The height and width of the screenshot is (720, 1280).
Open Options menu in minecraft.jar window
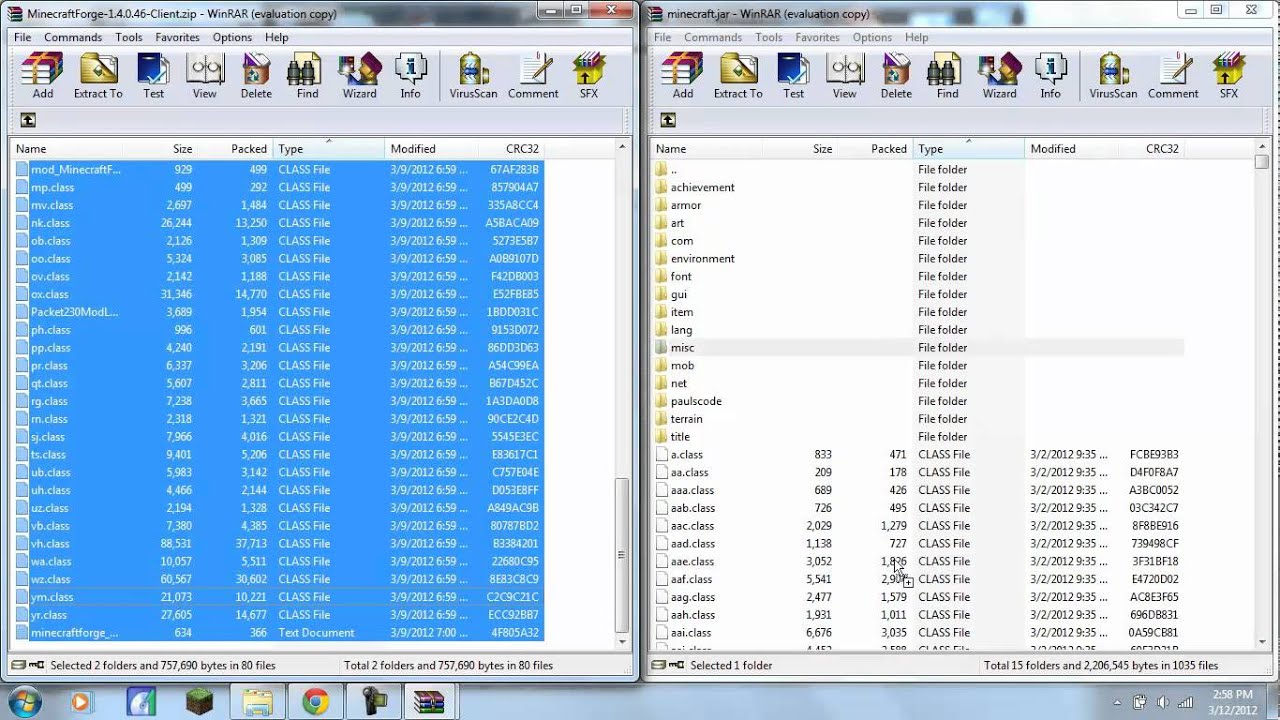pyautogui.click(x=872, y=37)
